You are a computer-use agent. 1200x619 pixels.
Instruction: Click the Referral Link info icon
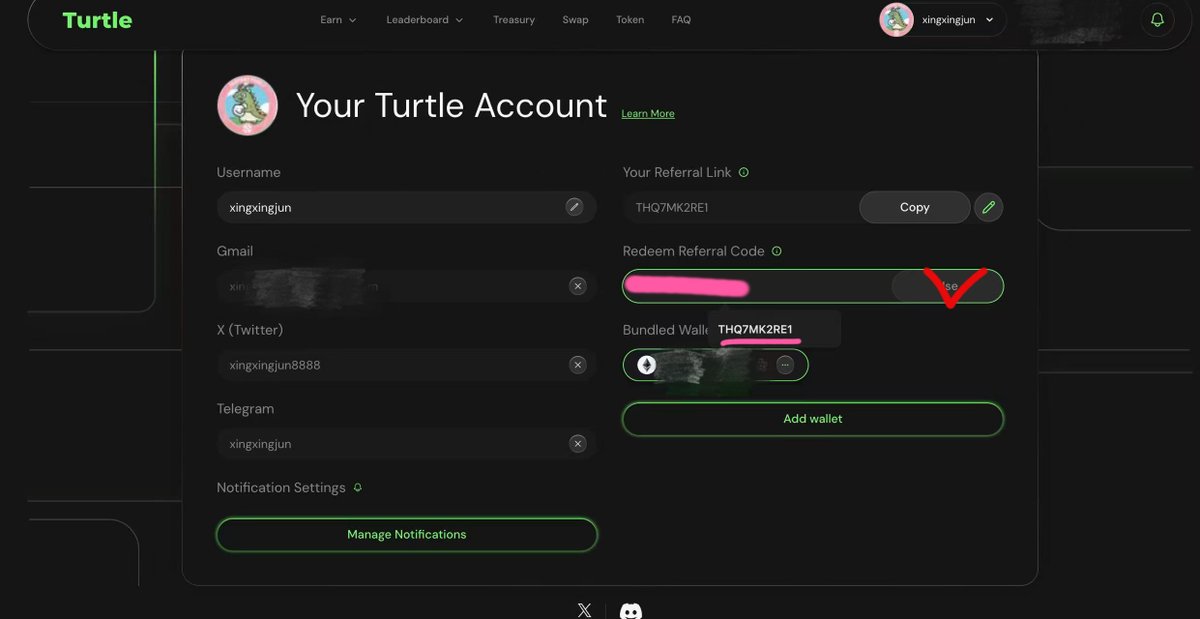pyautogui.click(x=743, y=172)
